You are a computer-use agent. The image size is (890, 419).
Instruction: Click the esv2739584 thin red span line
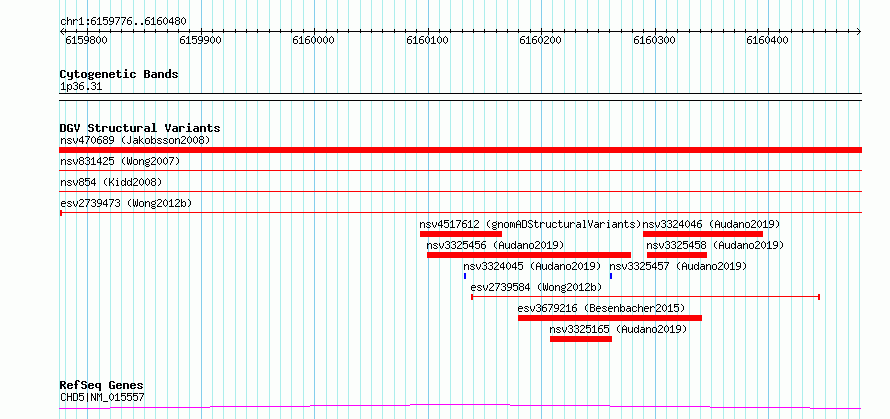(645, 297)
